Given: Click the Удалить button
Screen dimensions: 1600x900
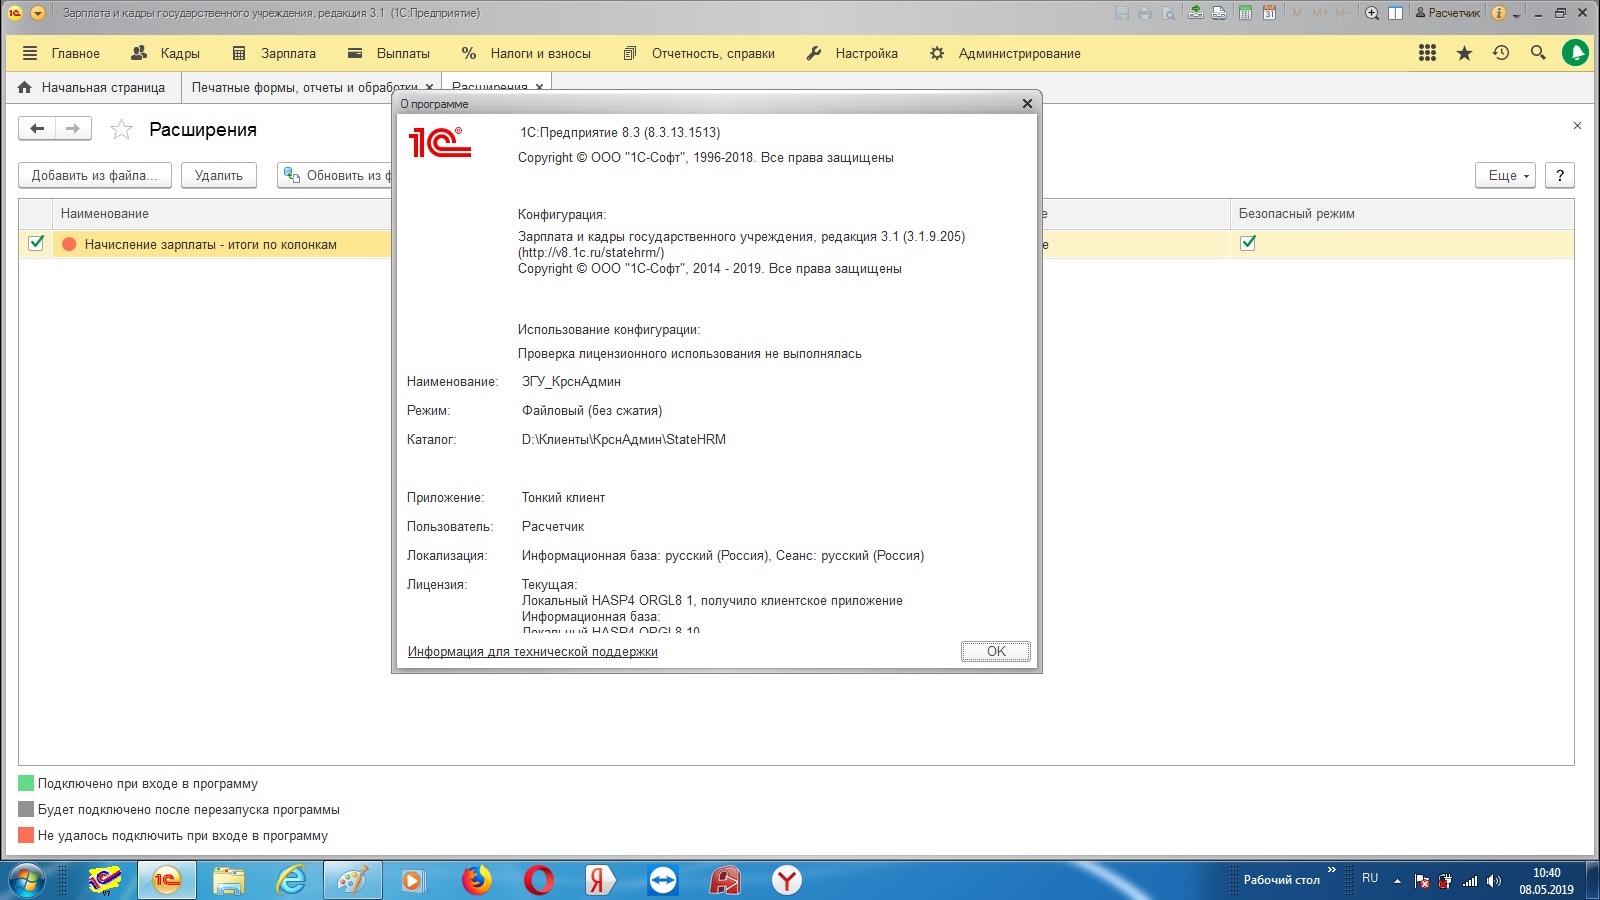Looking at the screenshot, I should (219, 175).
